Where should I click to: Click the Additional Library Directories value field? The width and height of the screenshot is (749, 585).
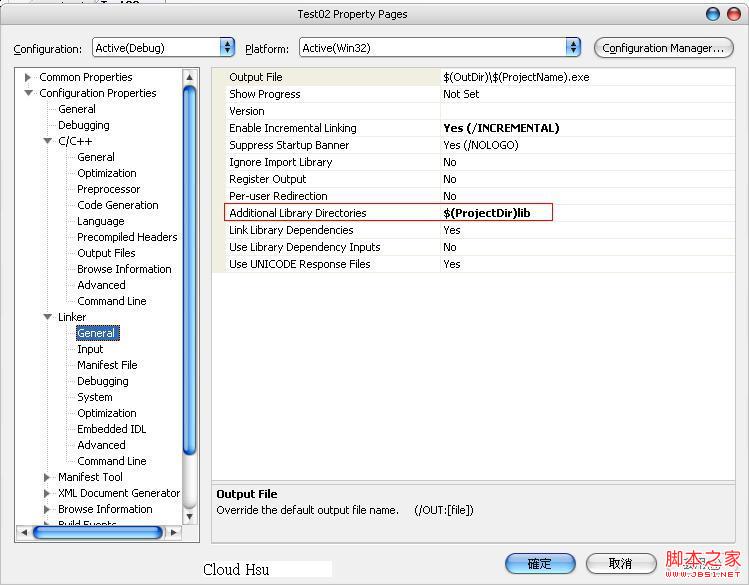[x=495, y=213]
